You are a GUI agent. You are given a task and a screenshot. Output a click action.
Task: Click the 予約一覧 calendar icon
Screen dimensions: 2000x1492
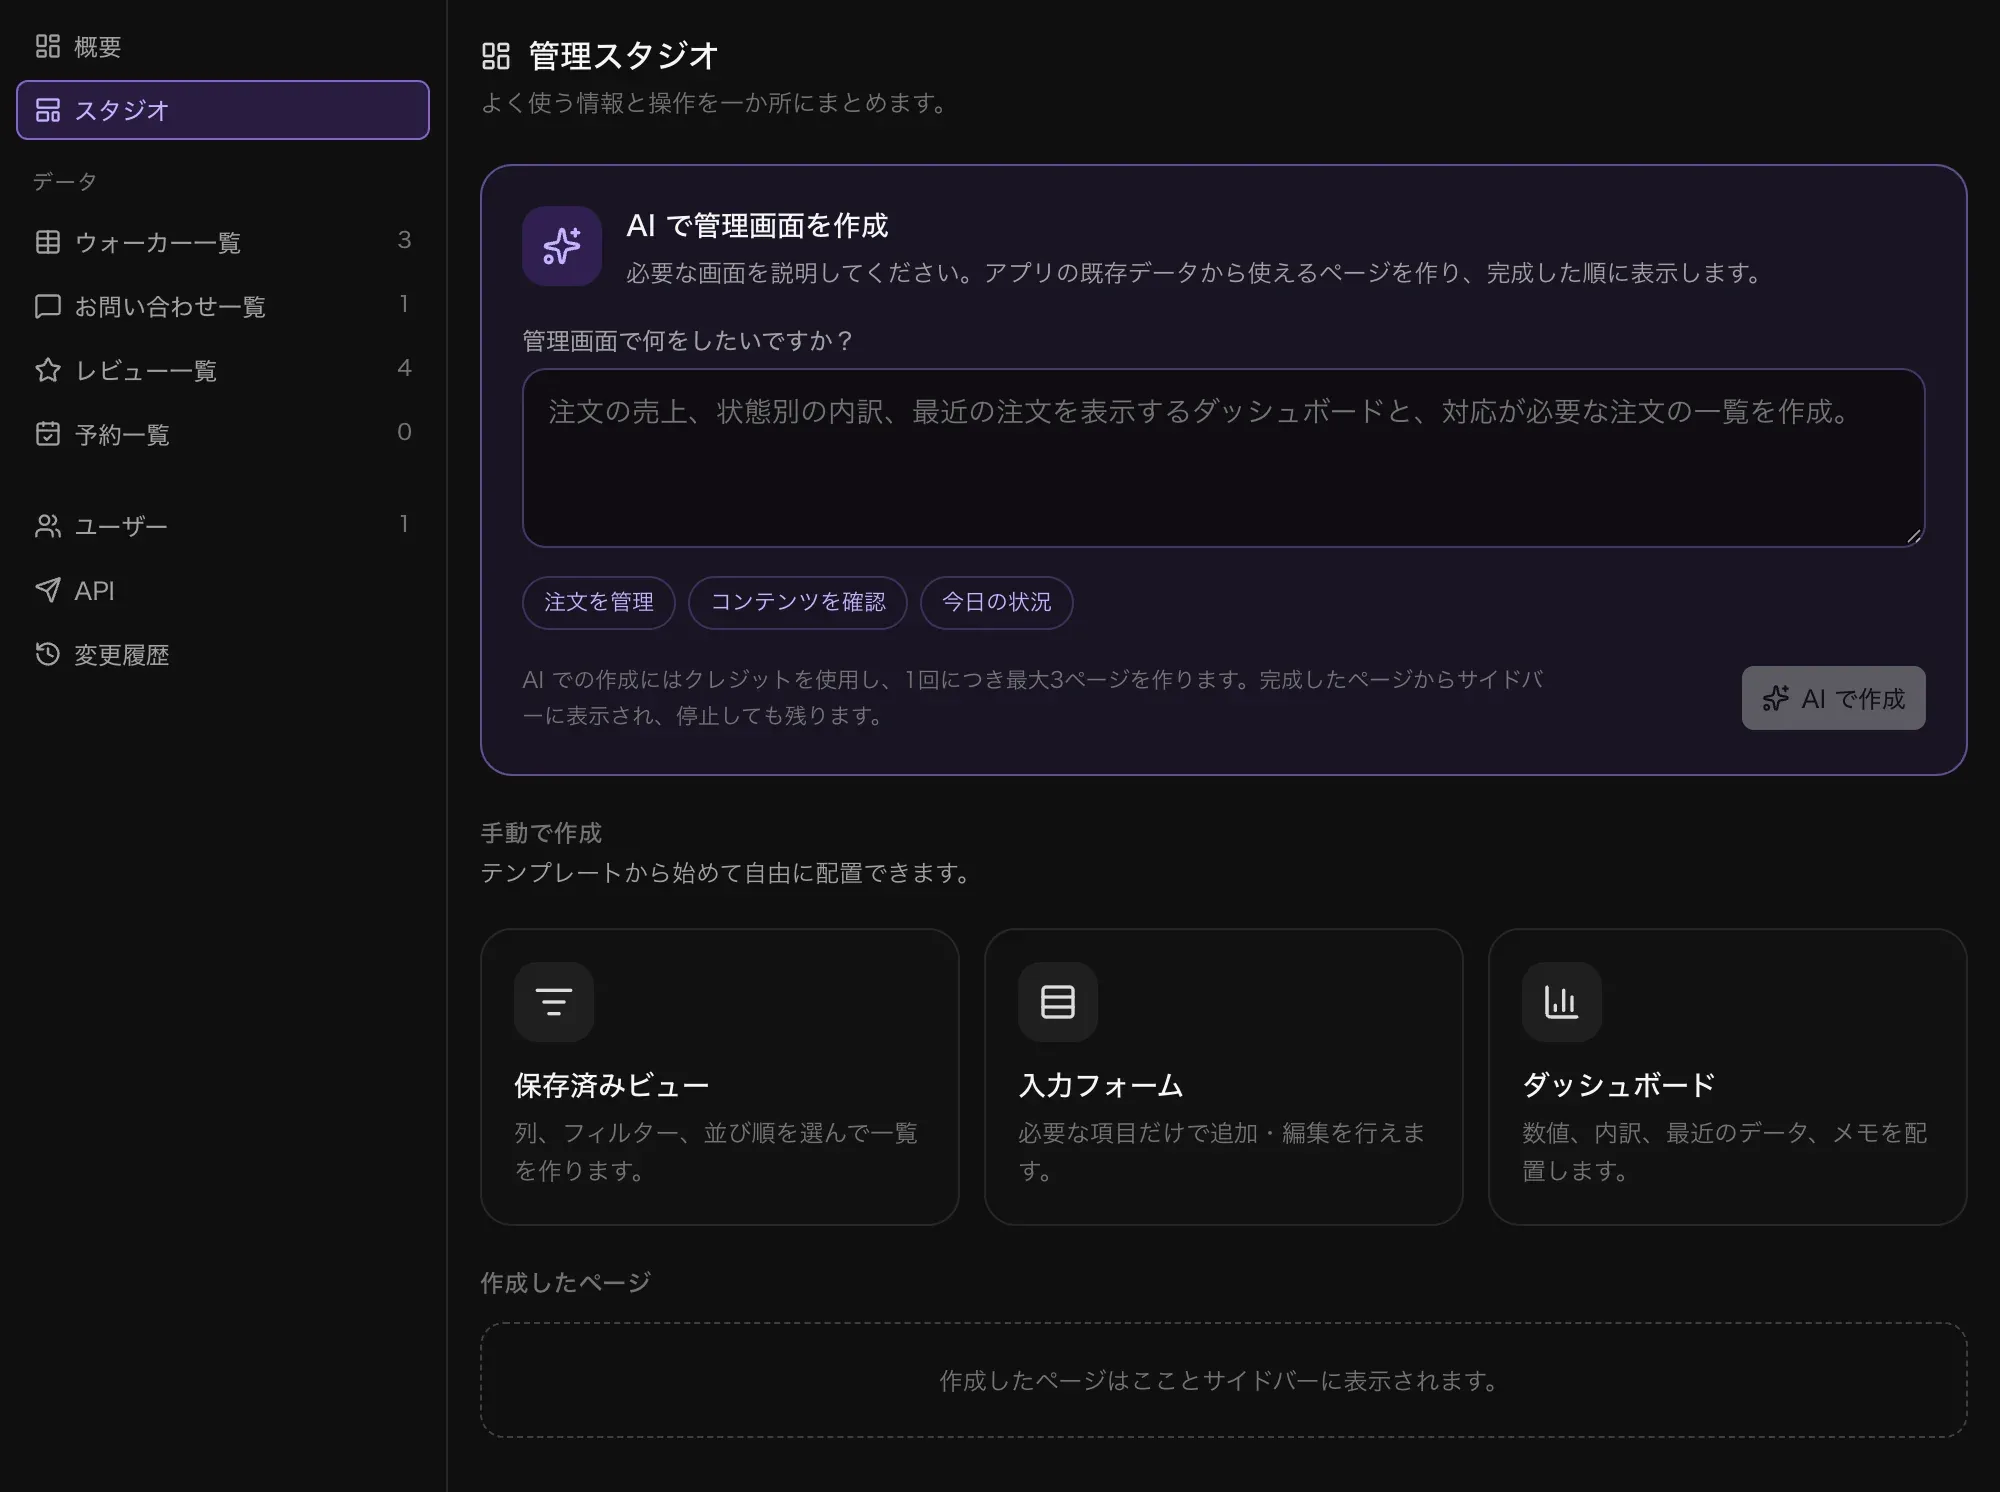point(47,434)
